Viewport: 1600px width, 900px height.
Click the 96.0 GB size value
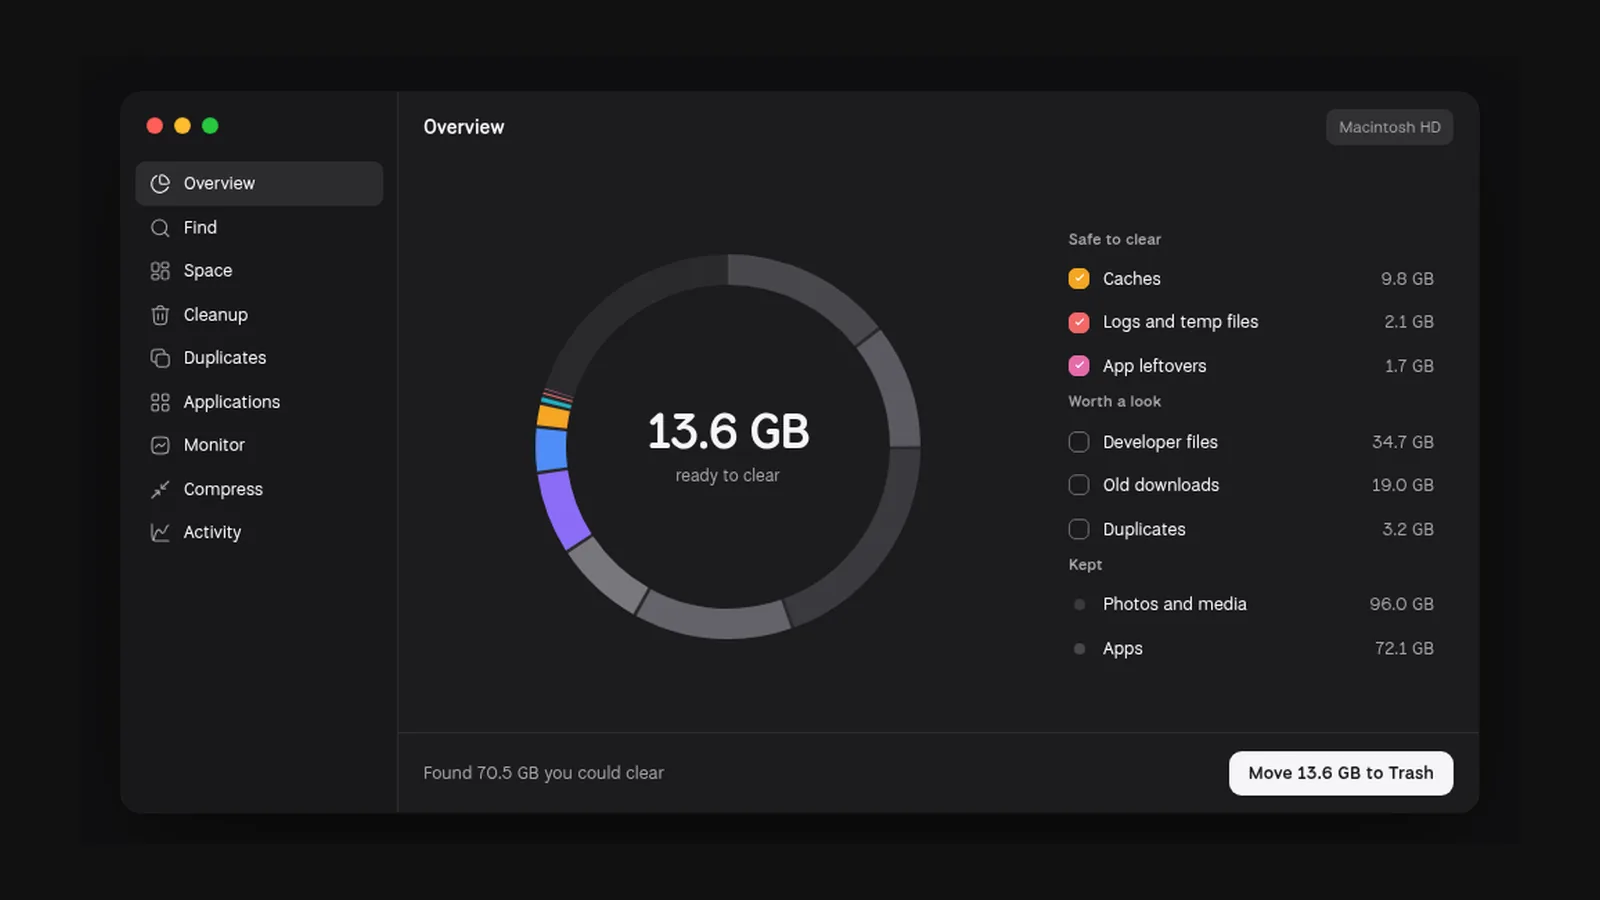click(x=1401, y=604)
